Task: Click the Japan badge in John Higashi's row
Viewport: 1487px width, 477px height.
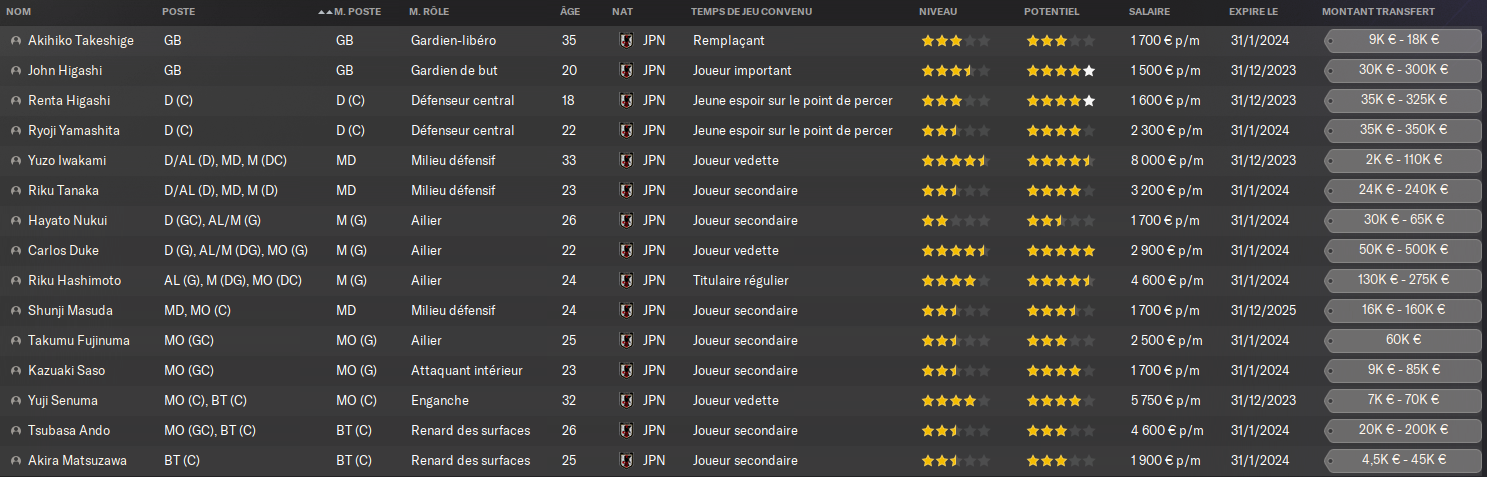Action: click(x=627, y=71)
